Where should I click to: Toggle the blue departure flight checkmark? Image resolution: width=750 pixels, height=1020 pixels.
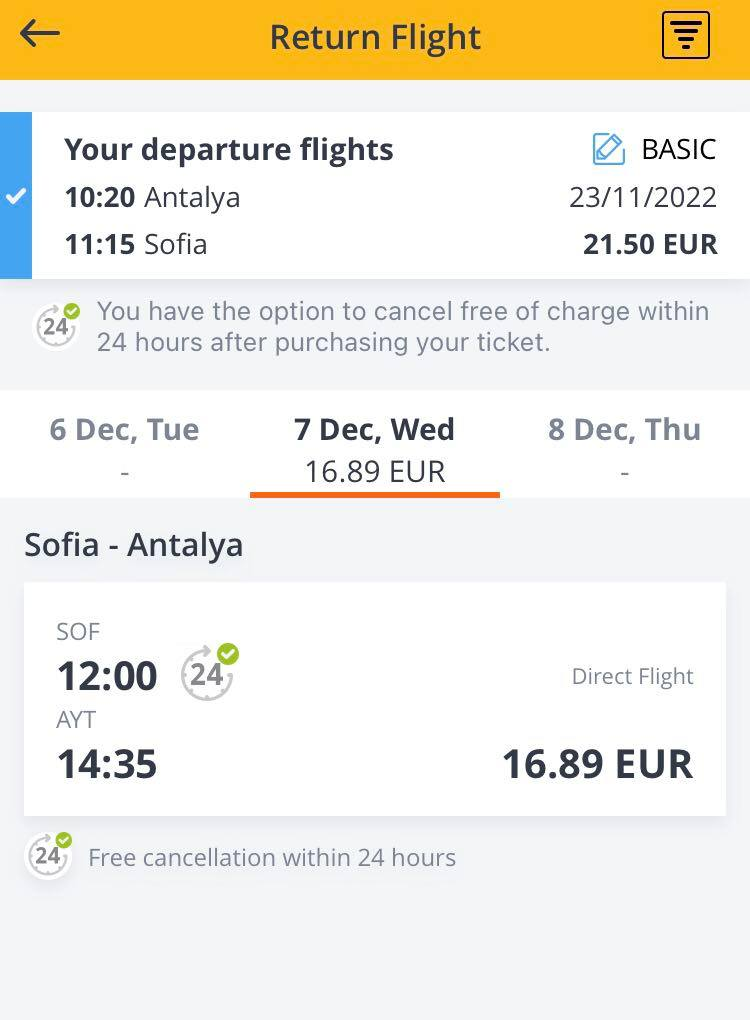(x=16, y=196)
